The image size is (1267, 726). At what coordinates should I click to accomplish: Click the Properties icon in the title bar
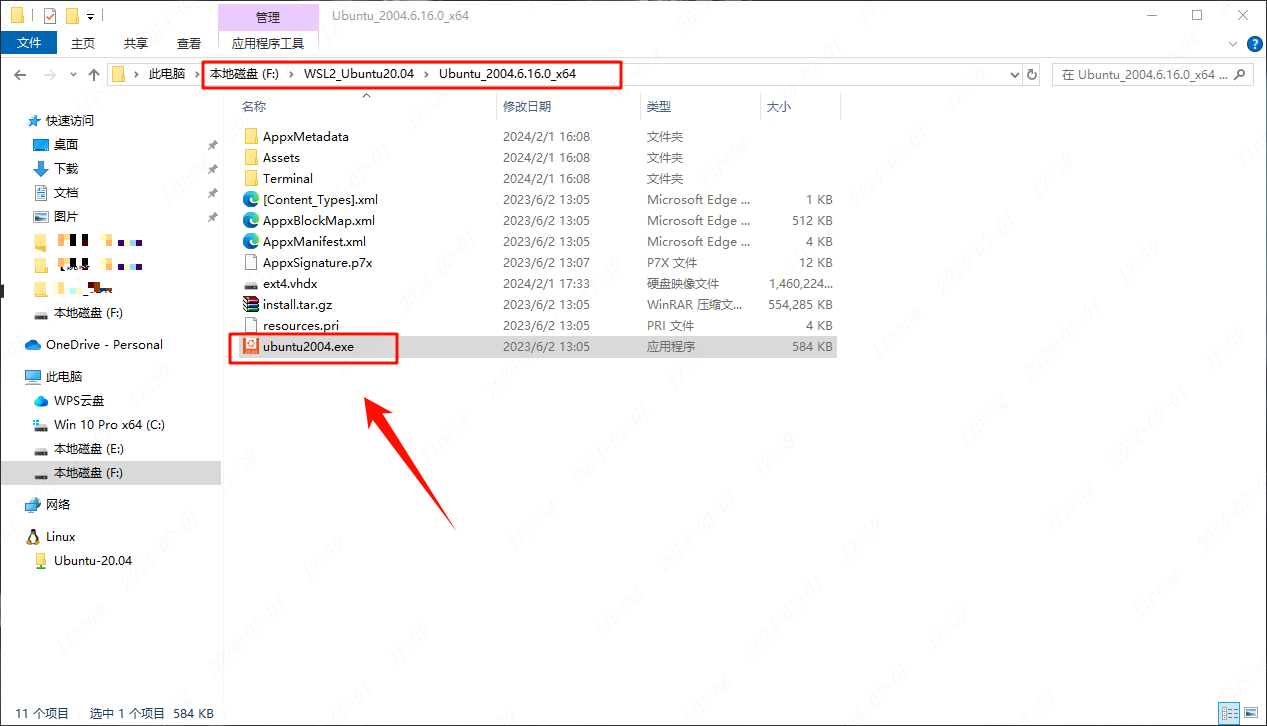50,16
